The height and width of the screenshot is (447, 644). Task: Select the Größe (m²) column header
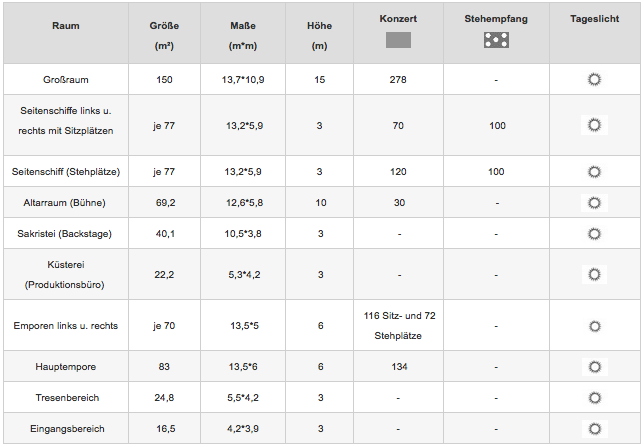click(164, 36)
